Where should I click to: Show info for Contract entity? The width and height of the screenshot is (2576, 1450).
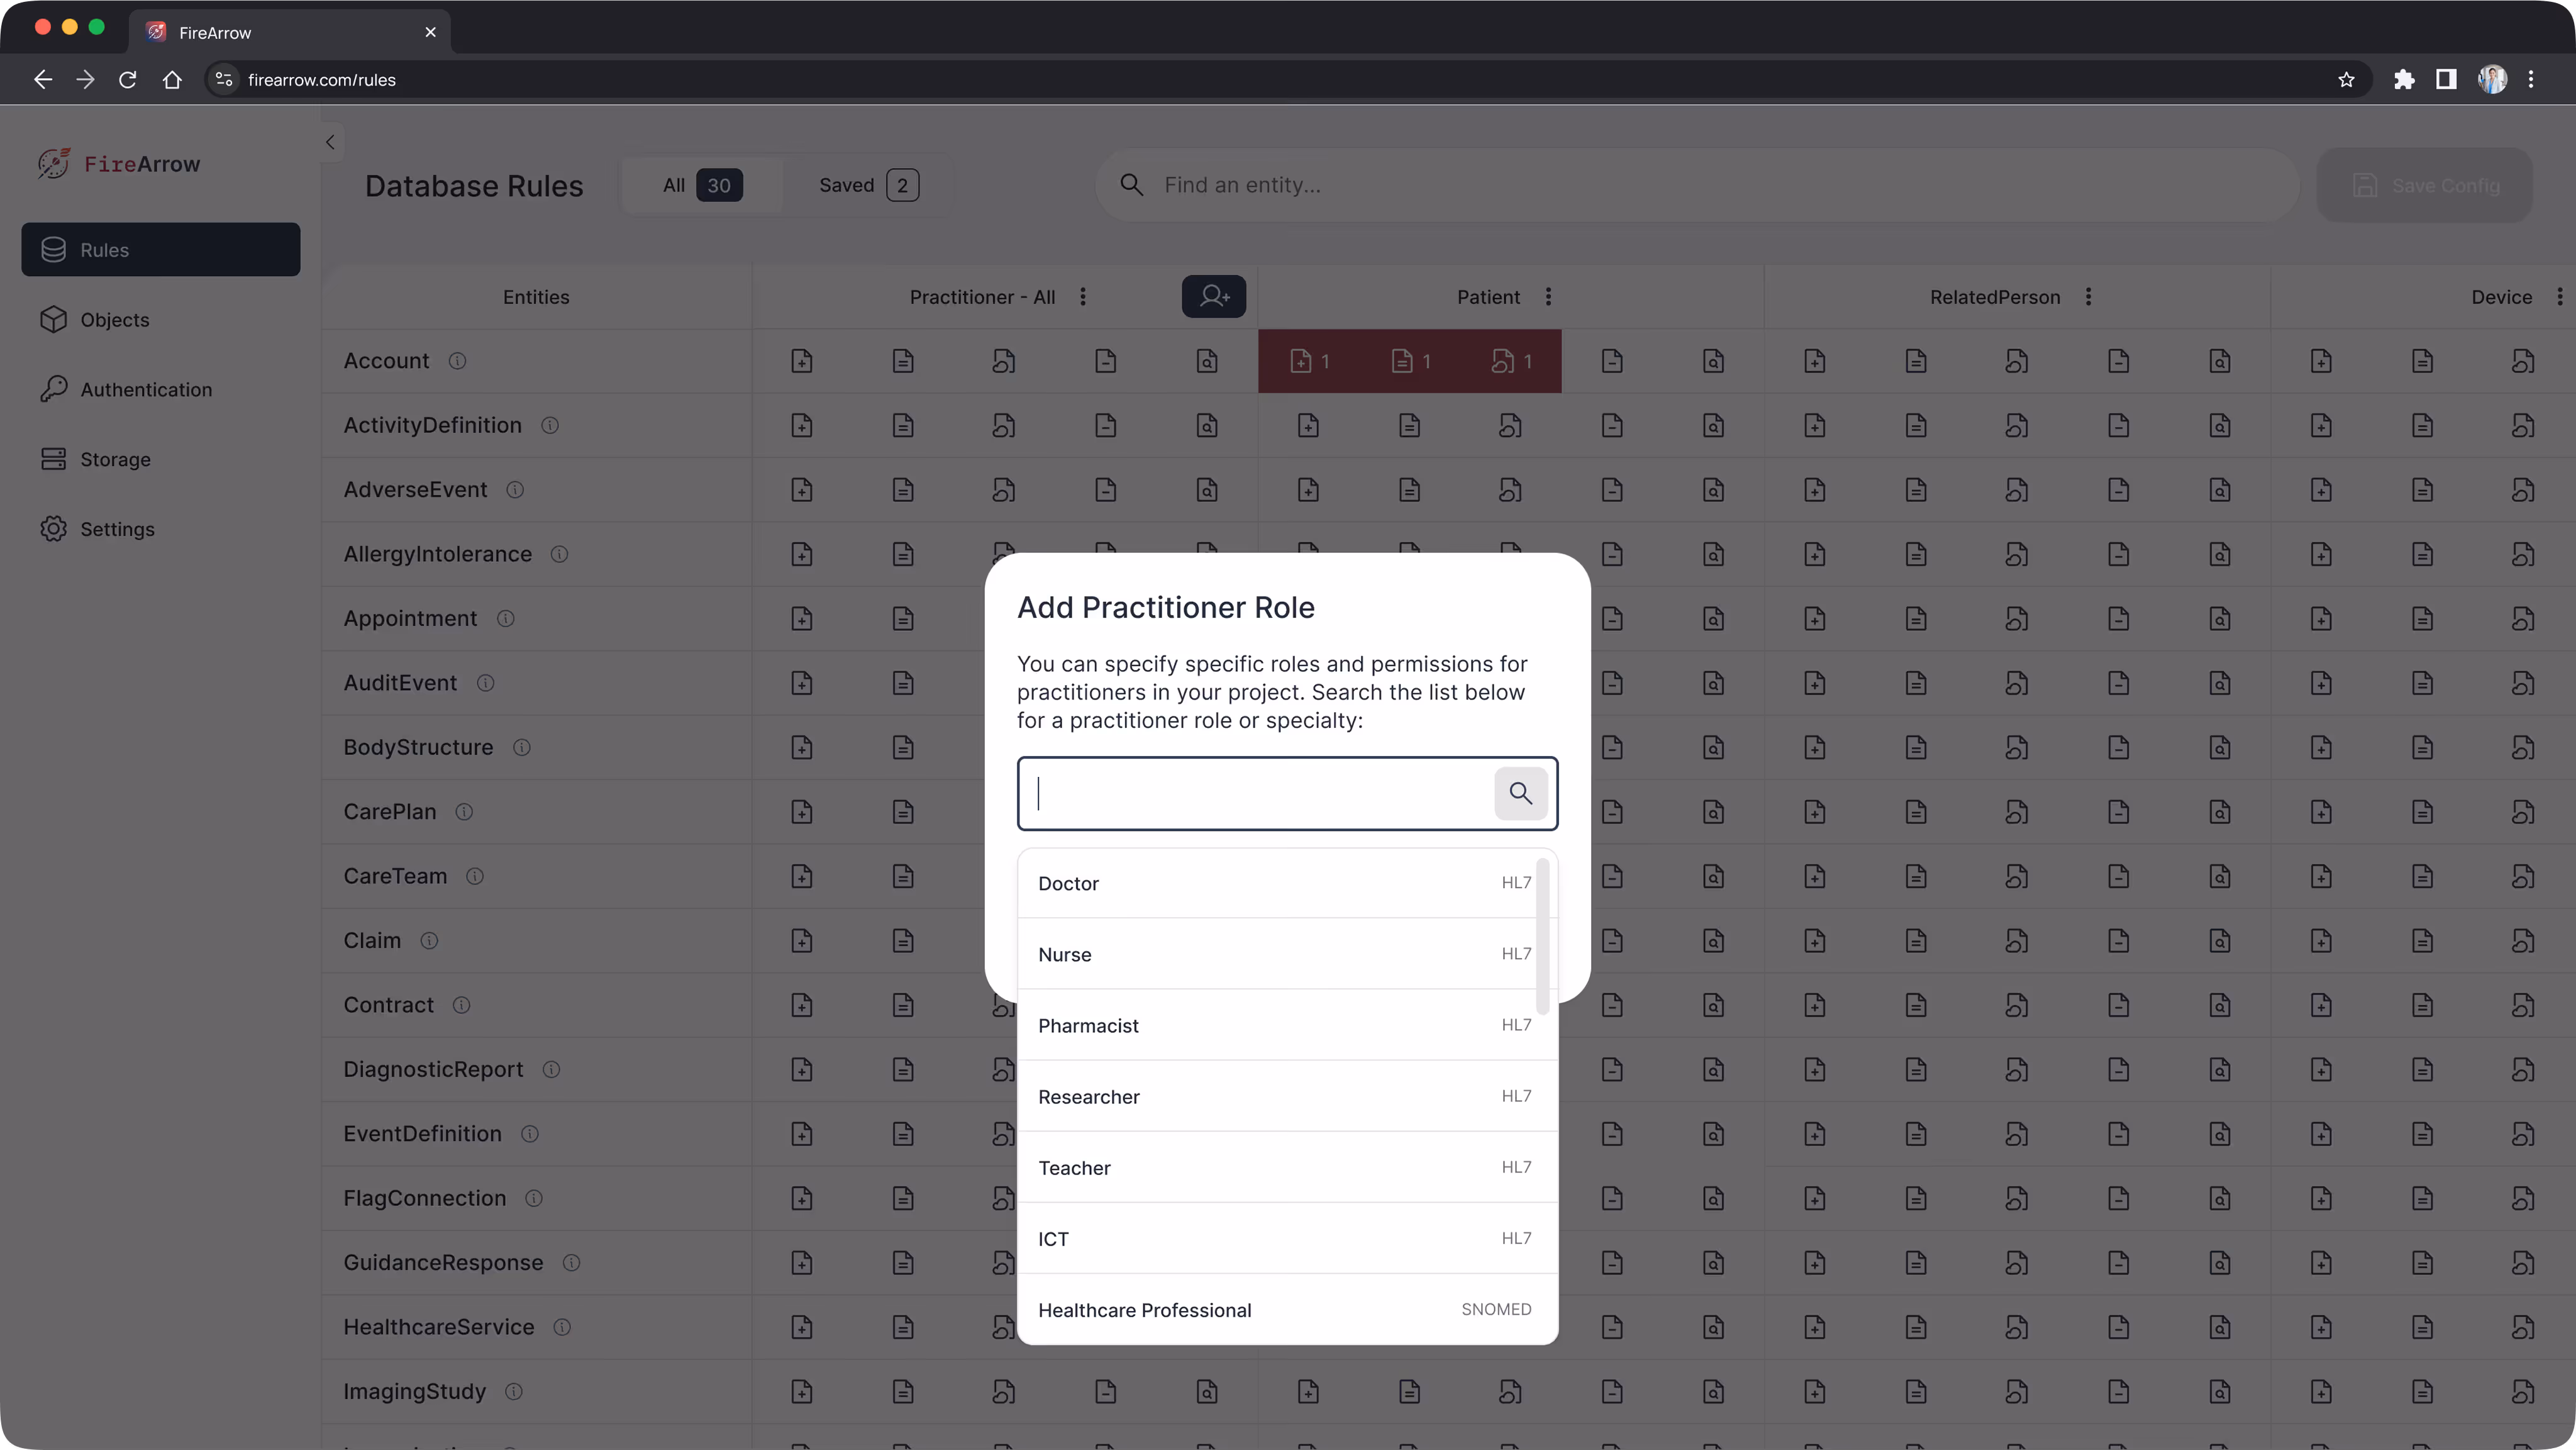[x=461, y=1005]
